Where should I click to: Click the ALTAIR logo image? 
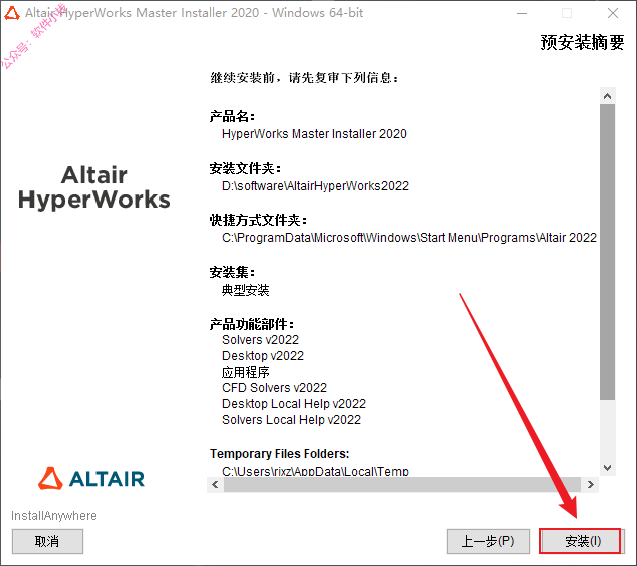tap(91, 478)
